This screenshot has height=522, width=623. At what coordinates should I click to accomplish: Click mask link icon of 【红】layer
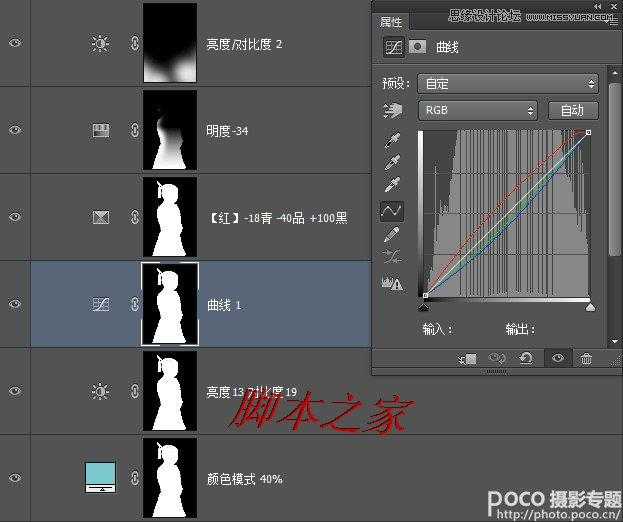coord(135,217)
